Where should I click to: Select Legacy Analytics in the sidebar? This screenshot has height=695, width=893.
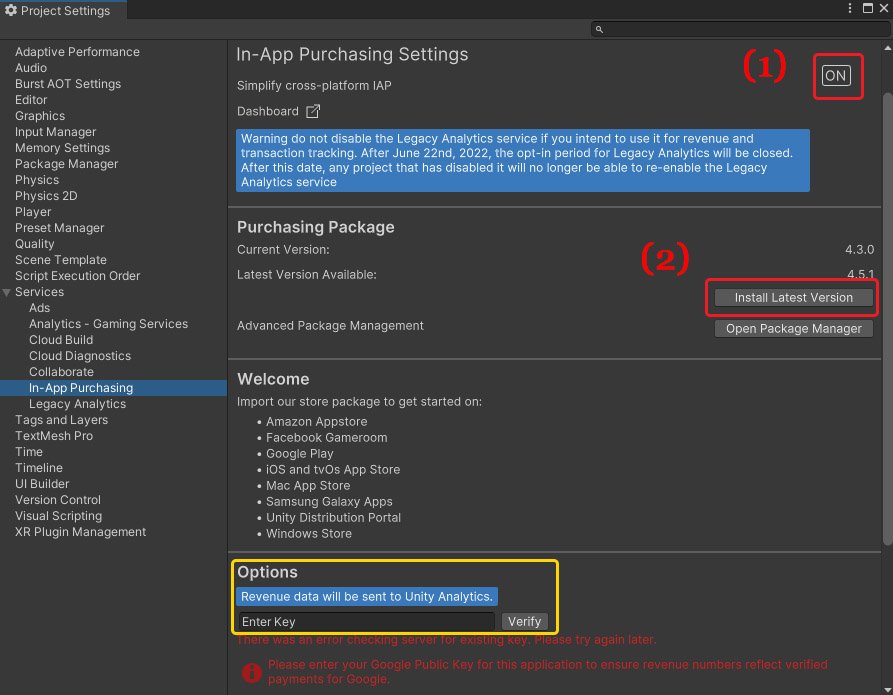tap(77, 404)
